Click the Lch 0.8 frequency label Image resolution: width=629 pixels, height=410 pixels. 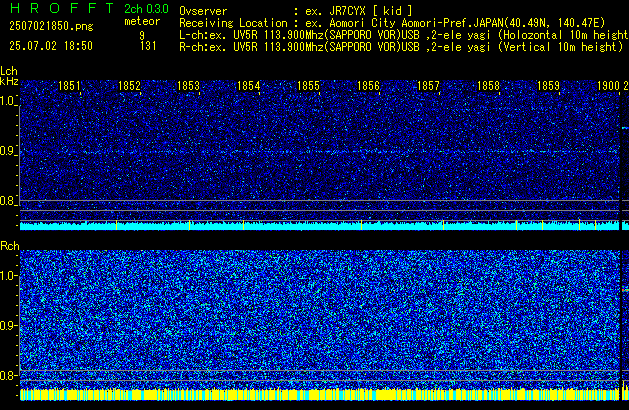(x=8, y=201)
